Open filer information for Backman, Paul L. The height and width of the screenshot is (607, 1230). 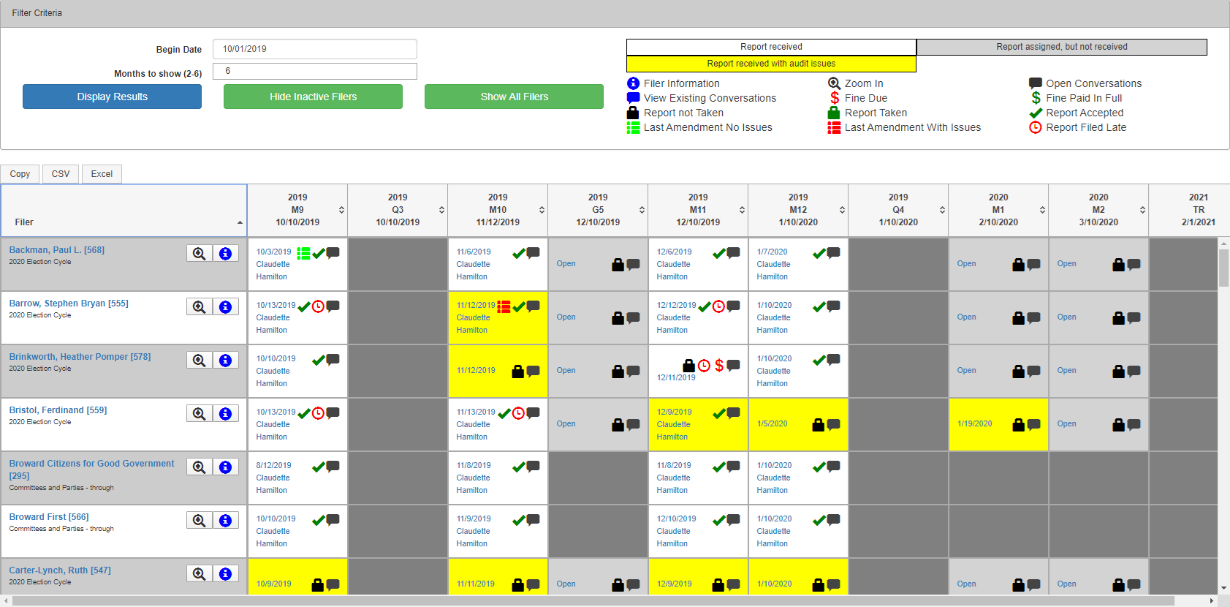point(225,254)
